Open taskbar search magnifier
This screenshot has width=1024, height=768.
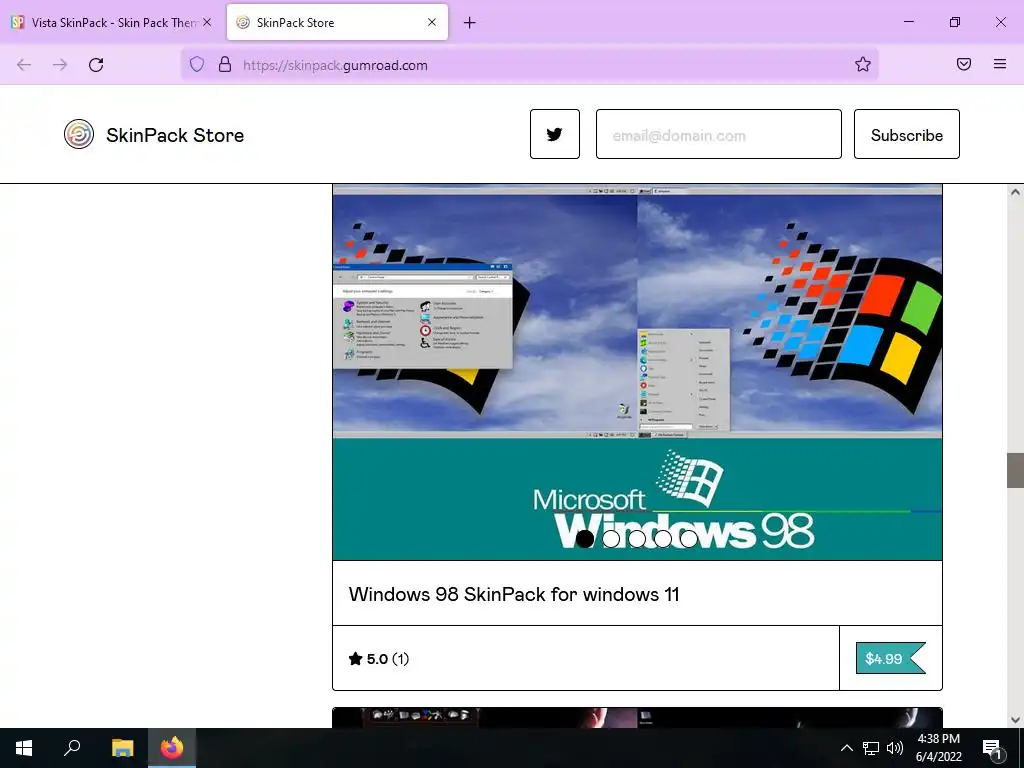click(x=72, y=748)
